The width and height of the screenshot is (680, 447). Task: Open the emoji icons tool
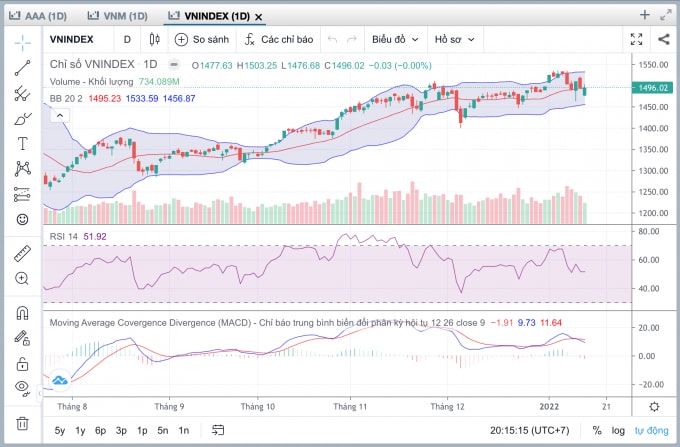(x=23, y=219)
